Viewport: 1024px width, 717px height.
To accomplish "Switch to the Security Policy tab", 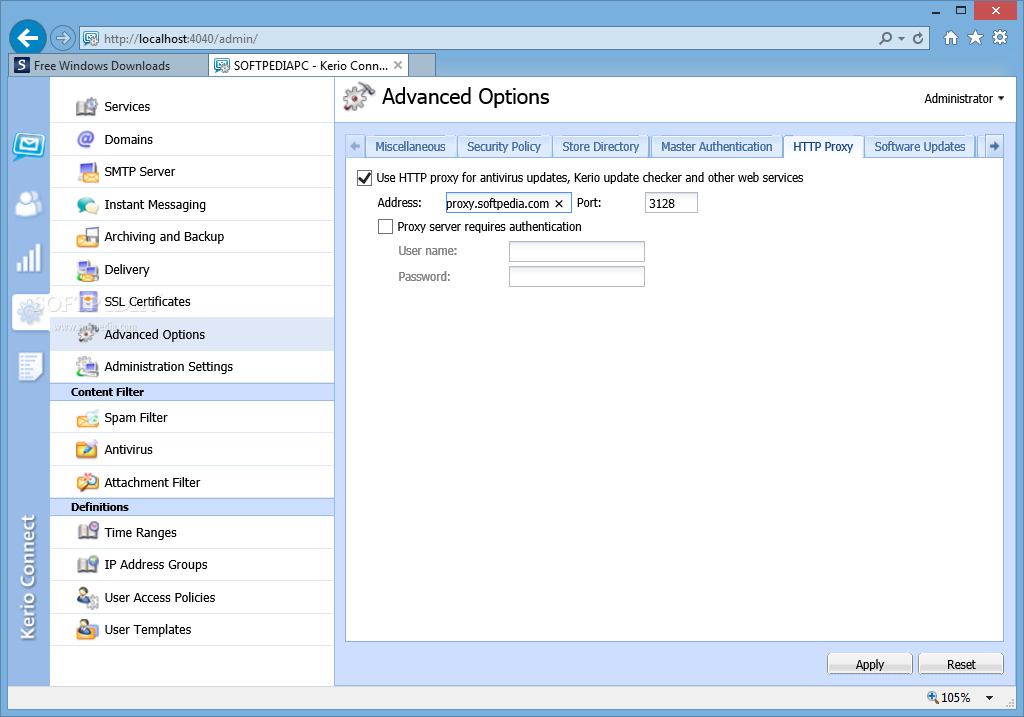I will click(x=504, y=147).
